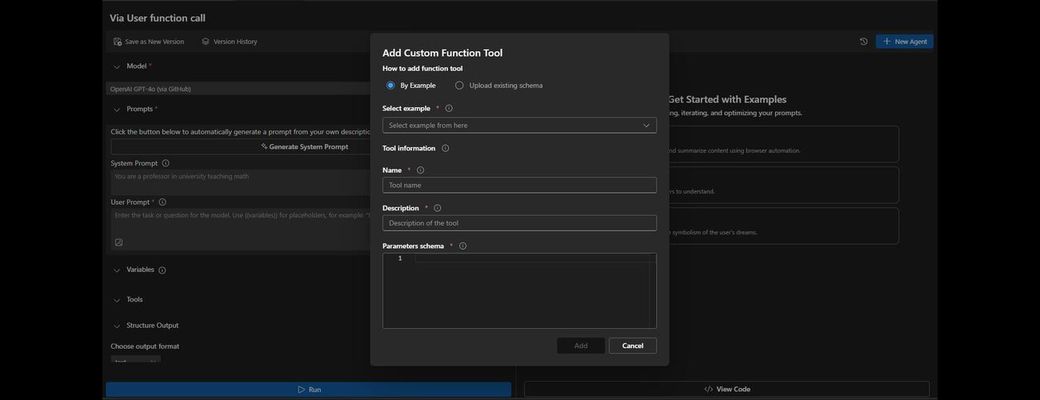Collapse the Model section chevron
The width and height of the screenshot is (1040, 400).
pyautogui.click(x=117, y=66)
